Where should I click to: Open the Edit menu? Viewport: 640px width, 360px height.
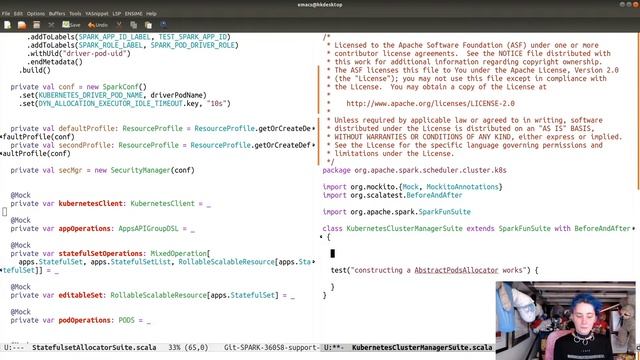(18, 13)
